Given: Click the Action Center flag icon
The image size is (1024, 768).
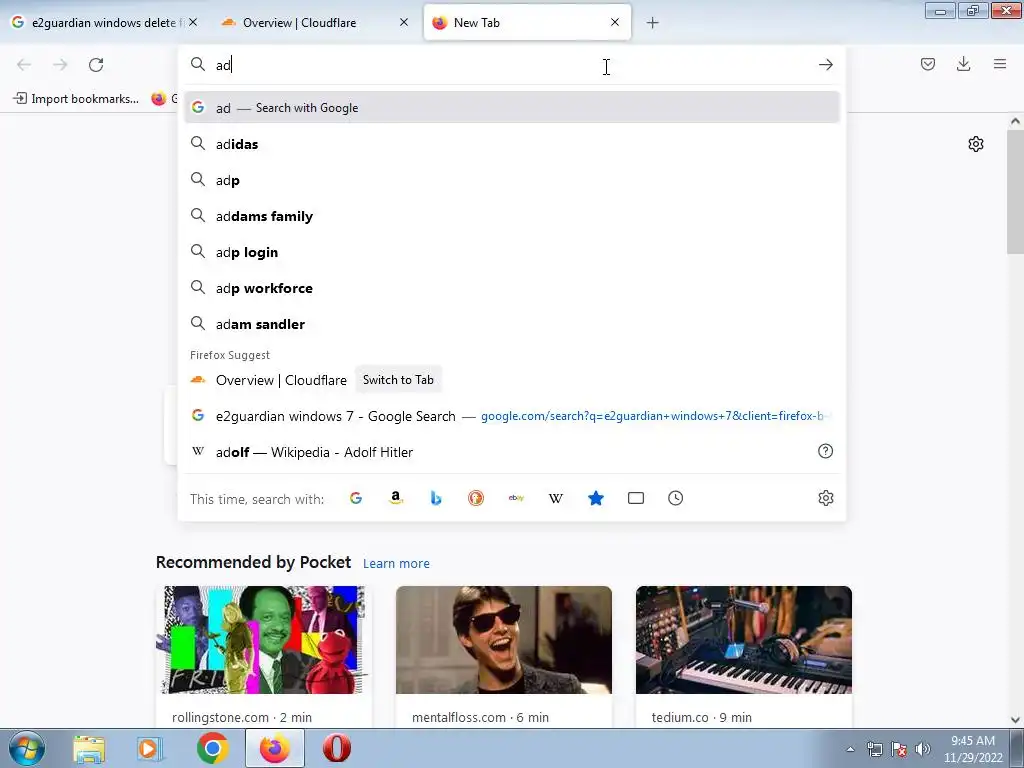Looking at the screenshot, I should [x=899, y=749].
